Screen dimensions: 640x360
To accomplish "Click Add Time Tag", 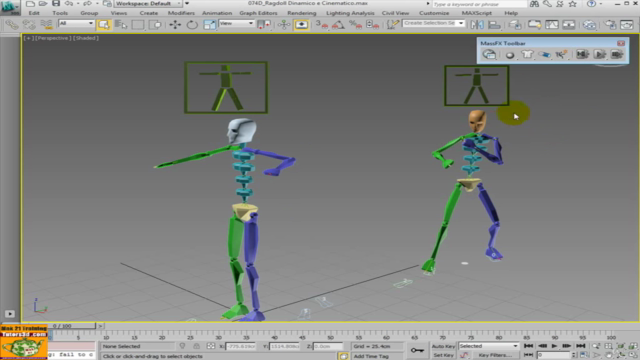I will tap(371, 356).
